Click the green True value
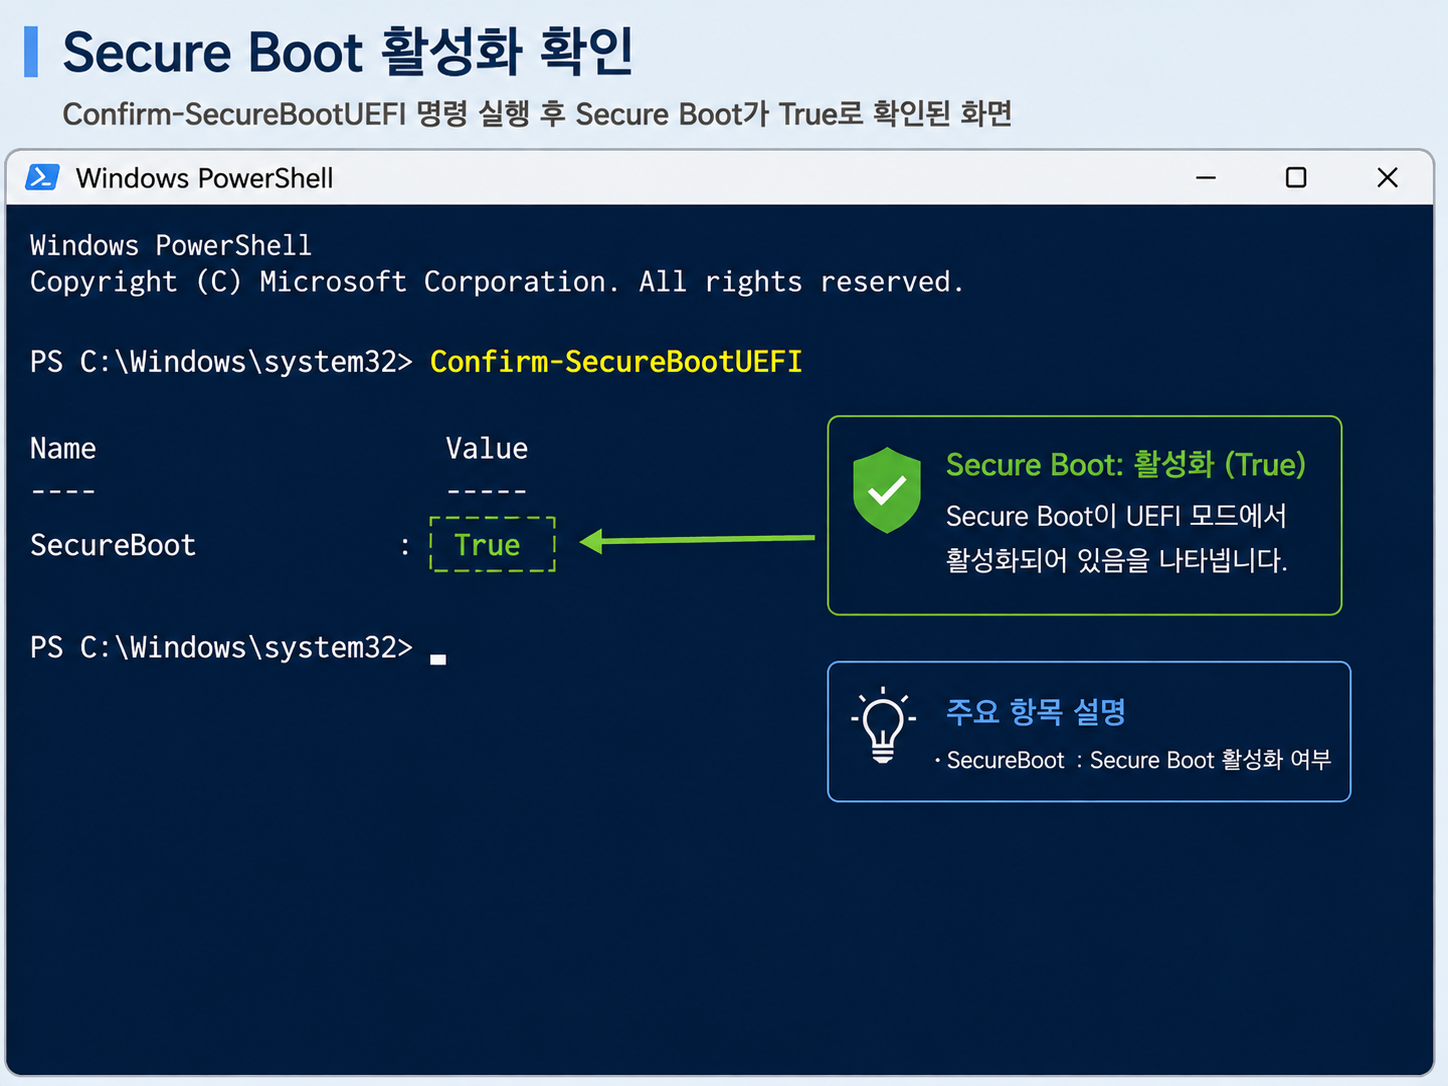 [x=487, y=545]
